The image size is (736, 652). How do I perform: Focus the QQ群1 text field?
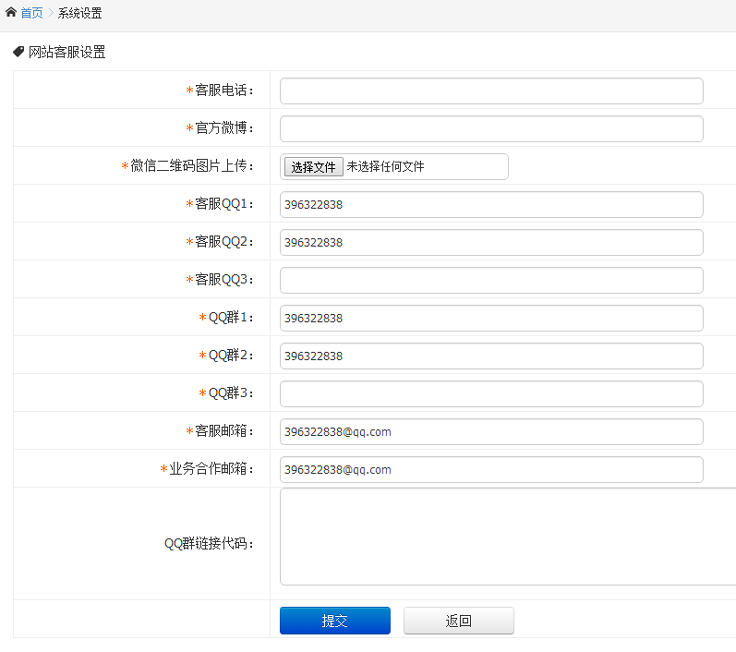click(491, 319)
